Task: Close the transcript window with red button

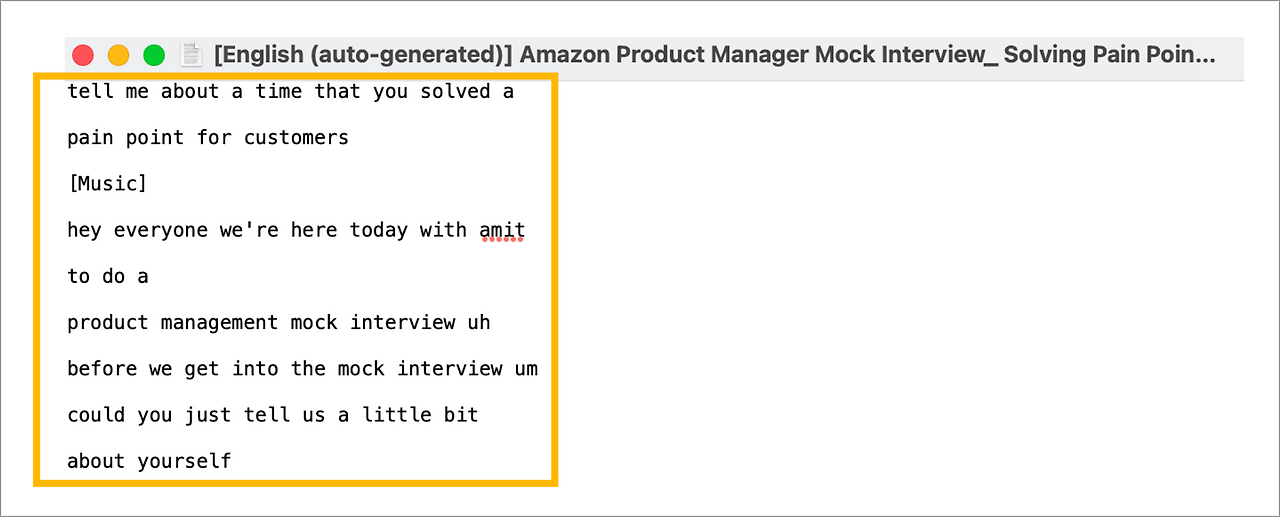Action: click(83, 55)
